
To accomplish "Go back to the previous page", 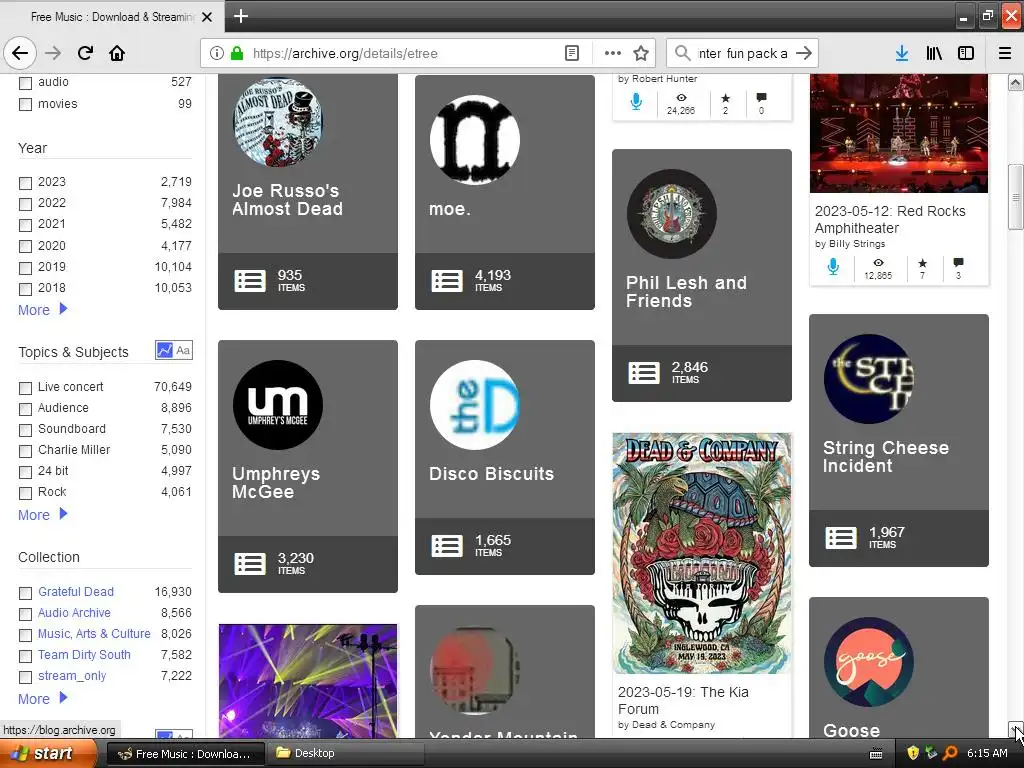I will tap(20, 53).
